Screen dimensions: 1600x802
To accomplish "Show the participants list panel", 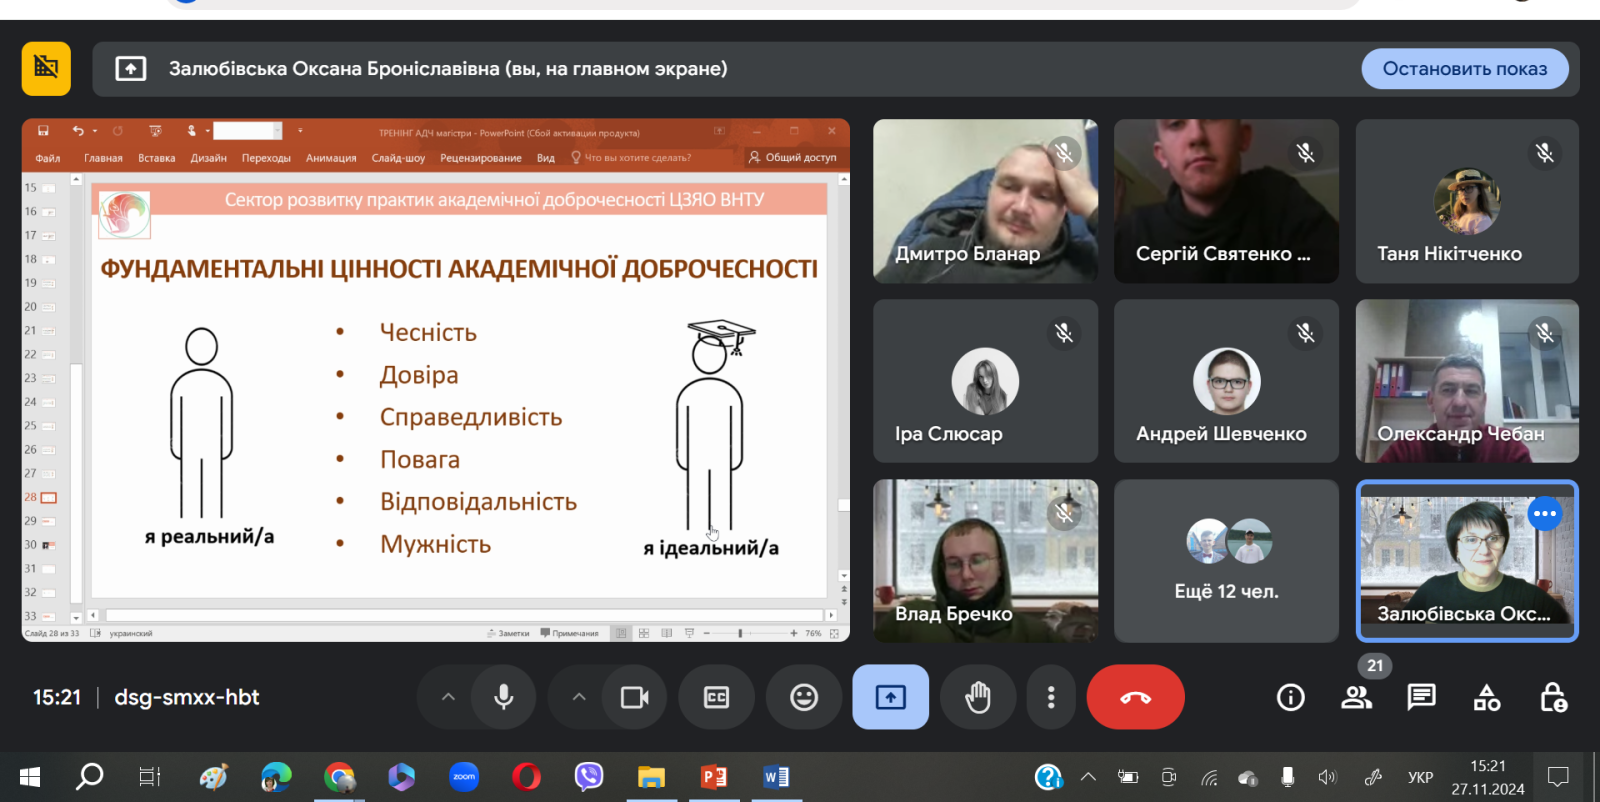I will coord(1356,697).
